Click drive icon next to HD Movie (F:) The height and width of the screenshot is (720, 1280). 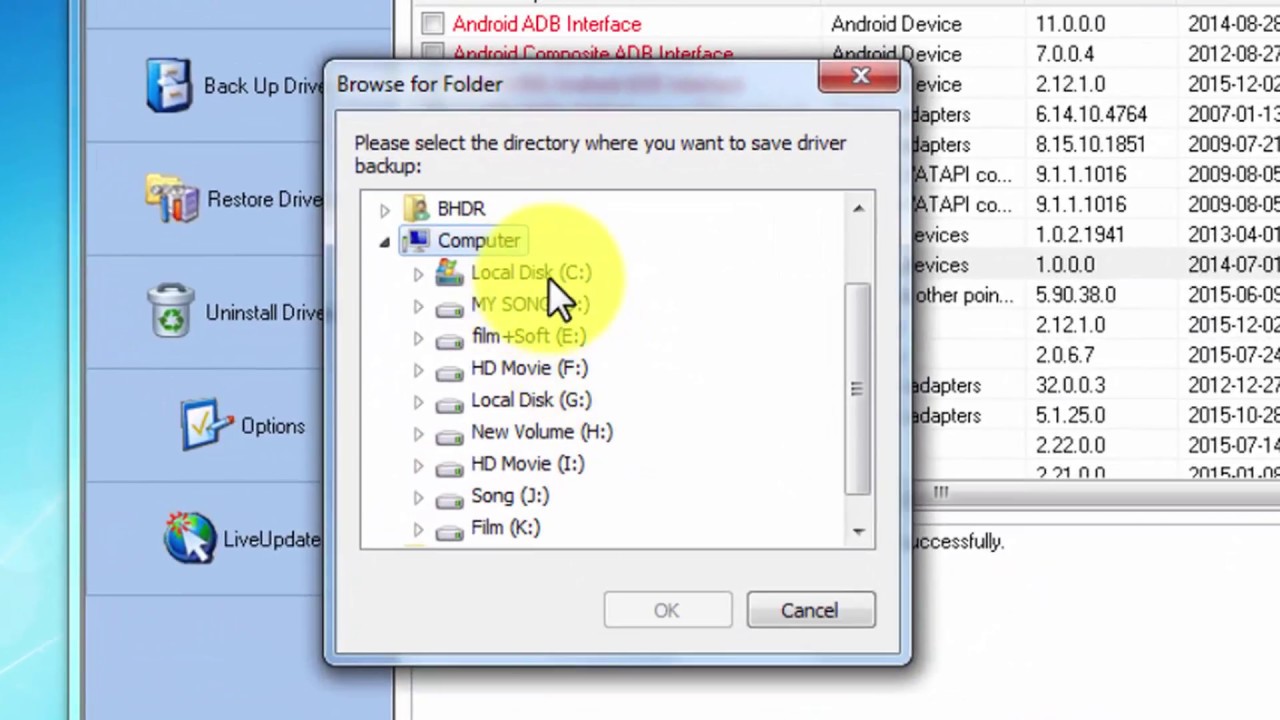(x=449, y=371)
